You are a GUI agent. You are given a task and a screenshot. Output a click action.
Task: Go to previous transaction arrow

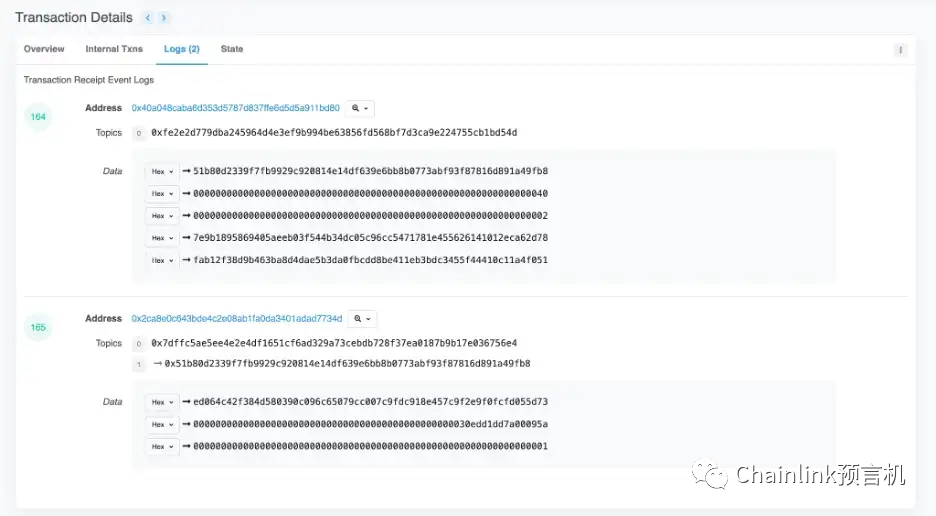[147, 18]
